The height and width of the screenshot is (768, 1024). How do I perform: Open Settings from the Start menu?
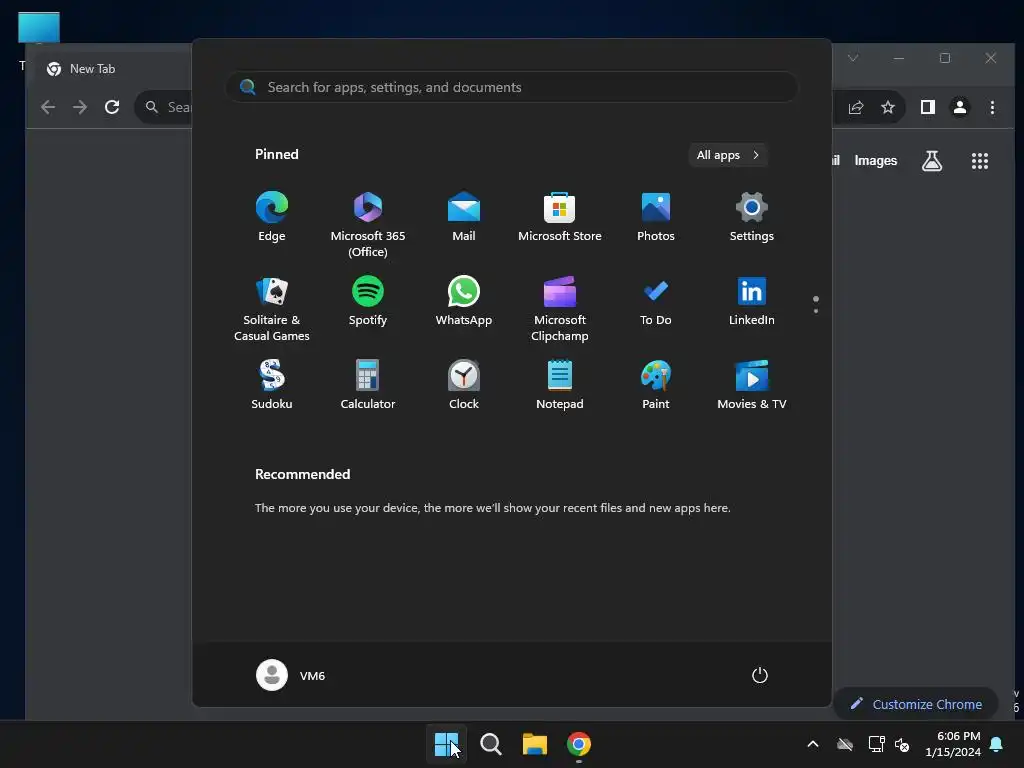752,217
